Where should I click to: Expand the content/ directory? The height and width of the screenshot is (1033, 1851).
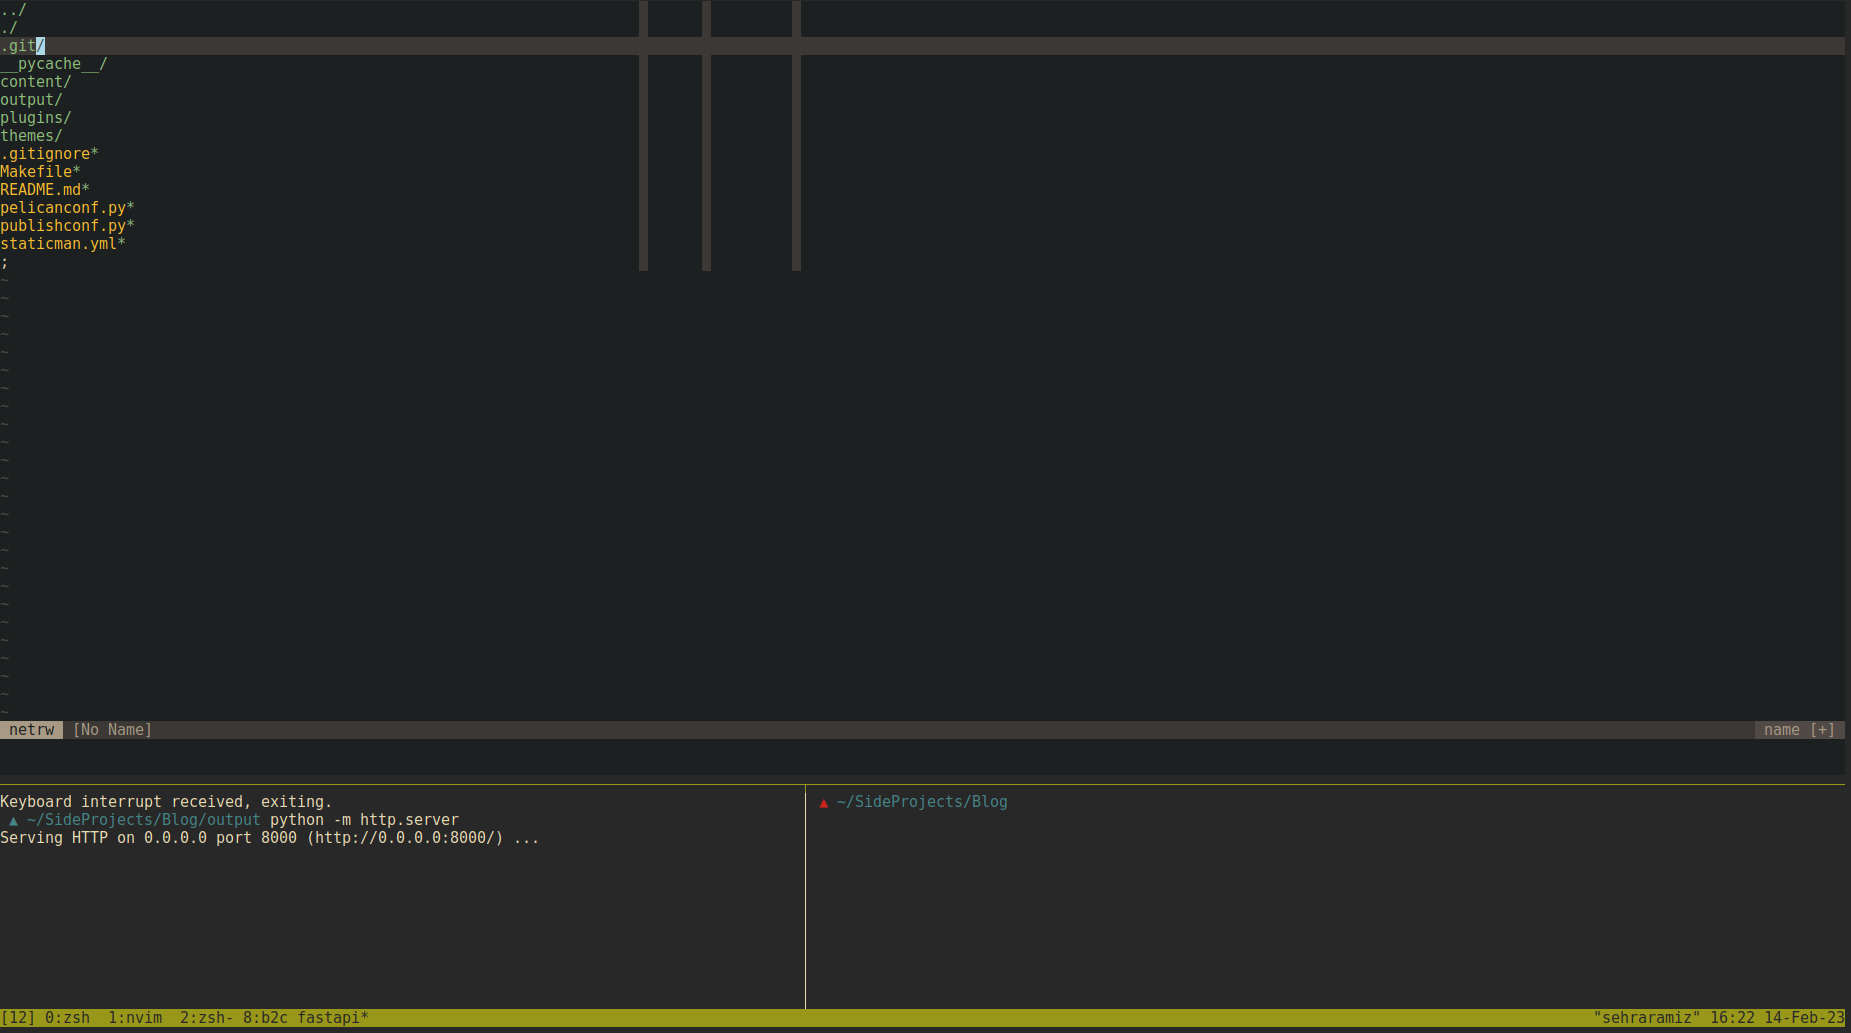coord(35,82)
